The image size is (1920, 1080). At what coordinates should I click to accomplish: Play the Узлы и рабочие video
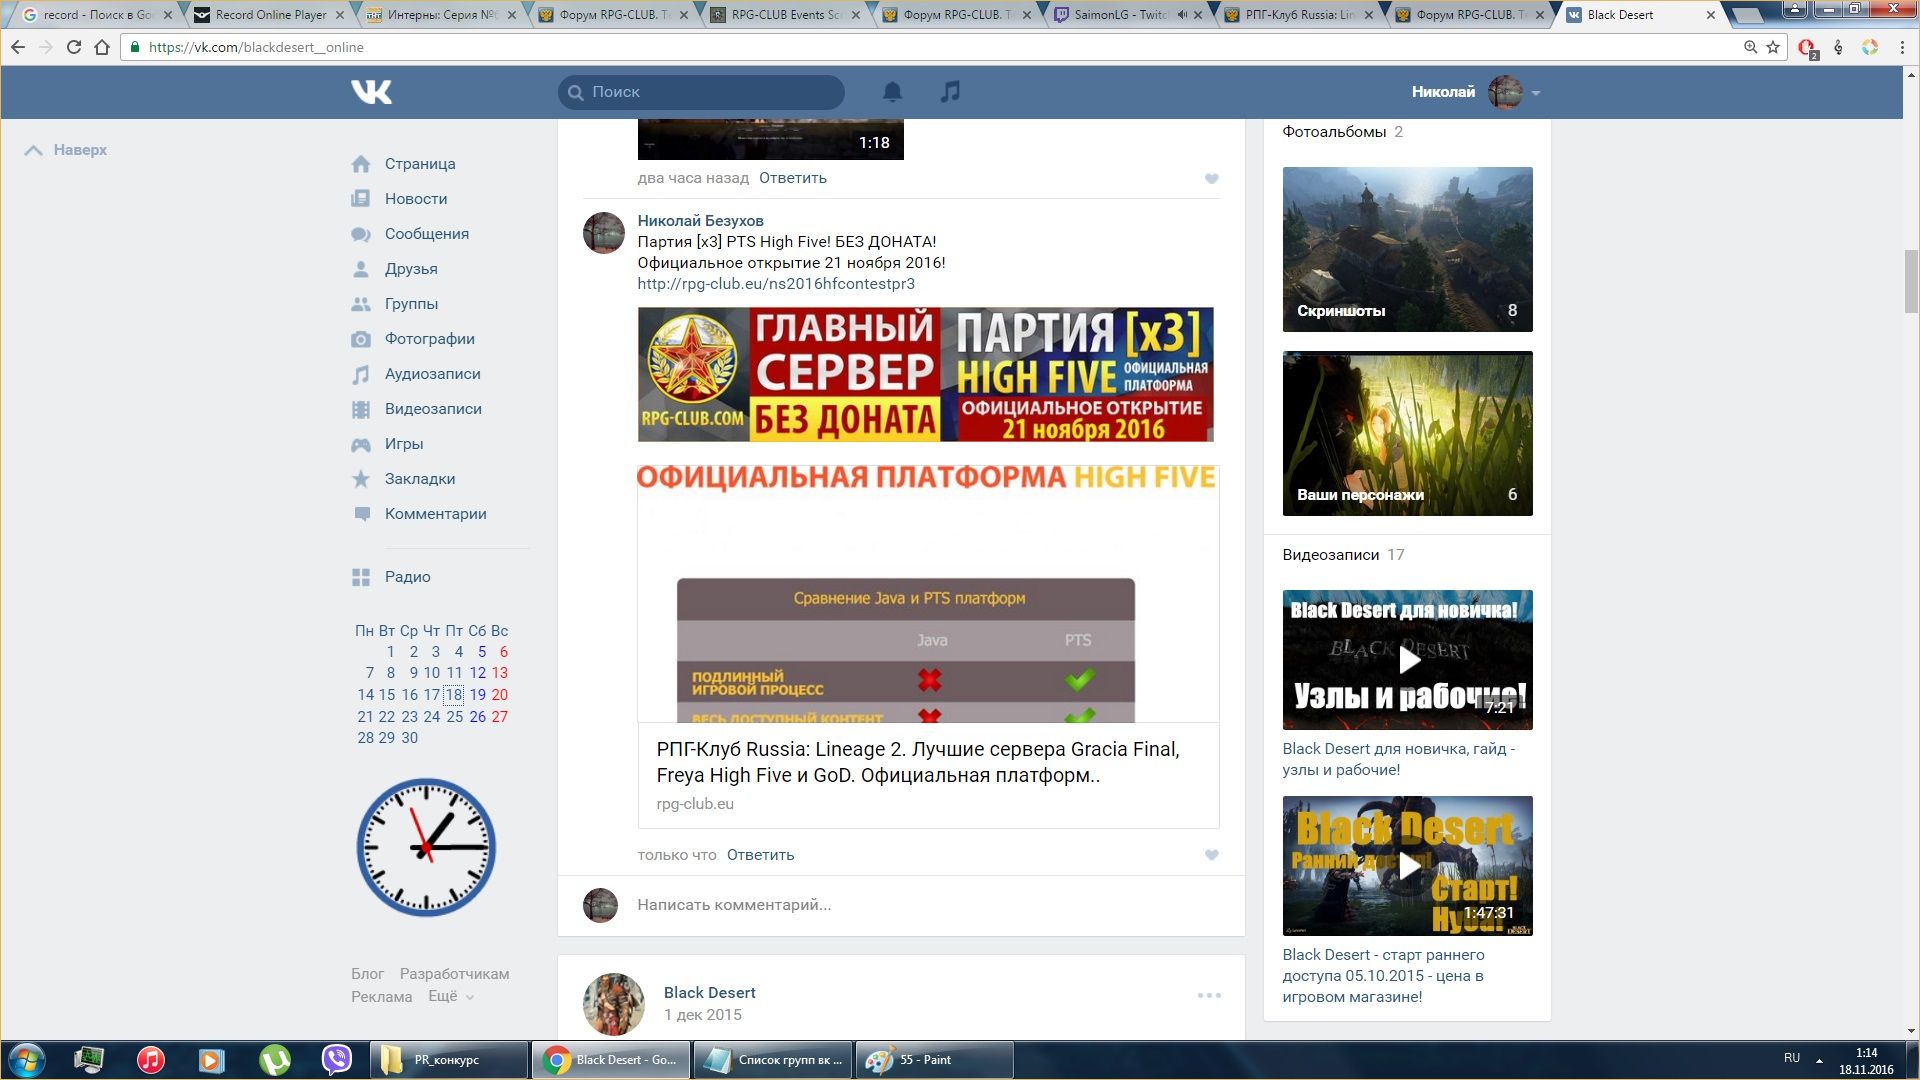click(1407, 660)
